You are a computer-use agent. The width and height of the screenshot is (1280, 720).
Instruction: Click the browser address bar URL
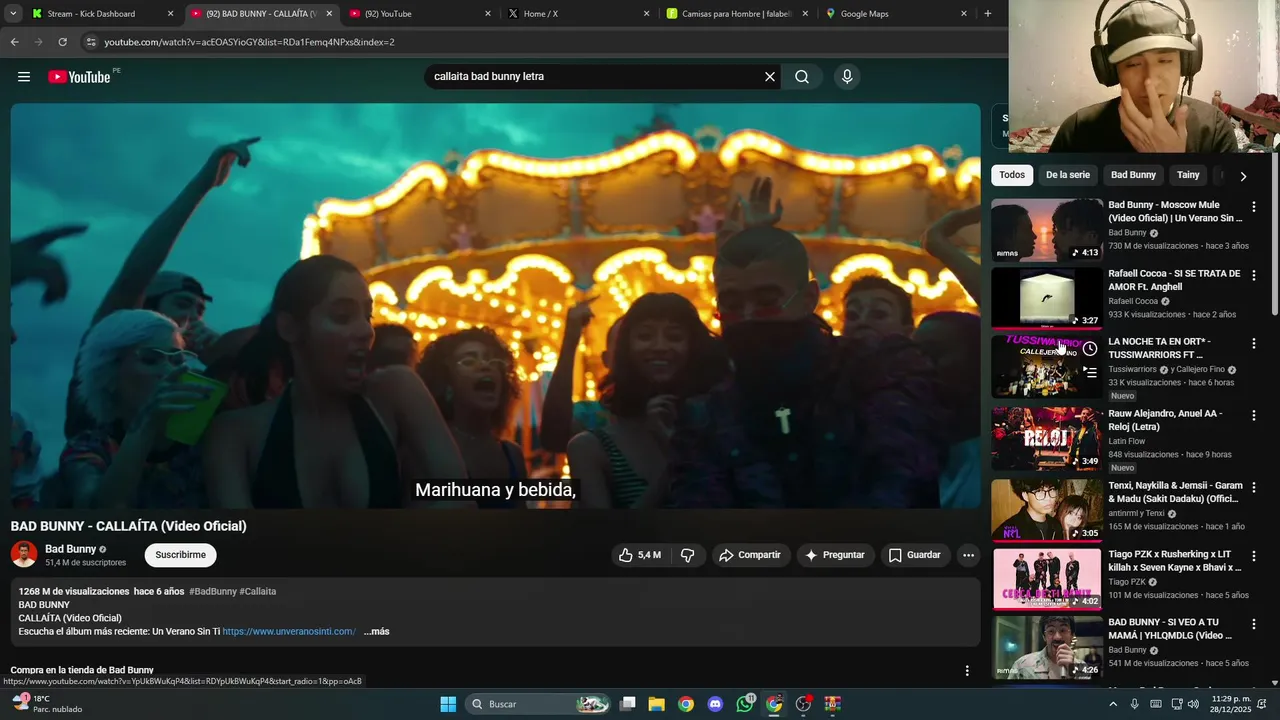(250, 42)
